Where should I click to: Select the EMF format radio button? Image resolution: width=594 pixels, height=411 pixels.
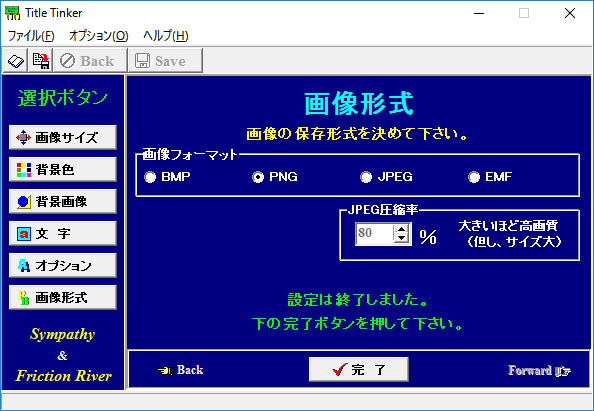[474, 177]
